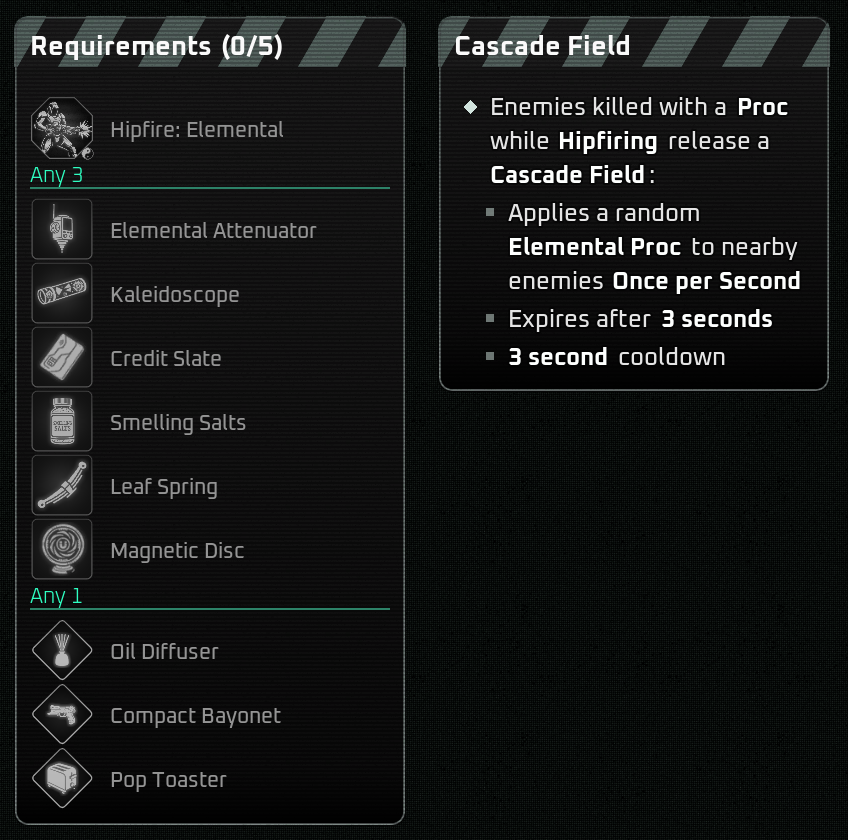This screenshot has width=848, height=840.
Task: Click the Any 1 section label
Action: [56, 597]
